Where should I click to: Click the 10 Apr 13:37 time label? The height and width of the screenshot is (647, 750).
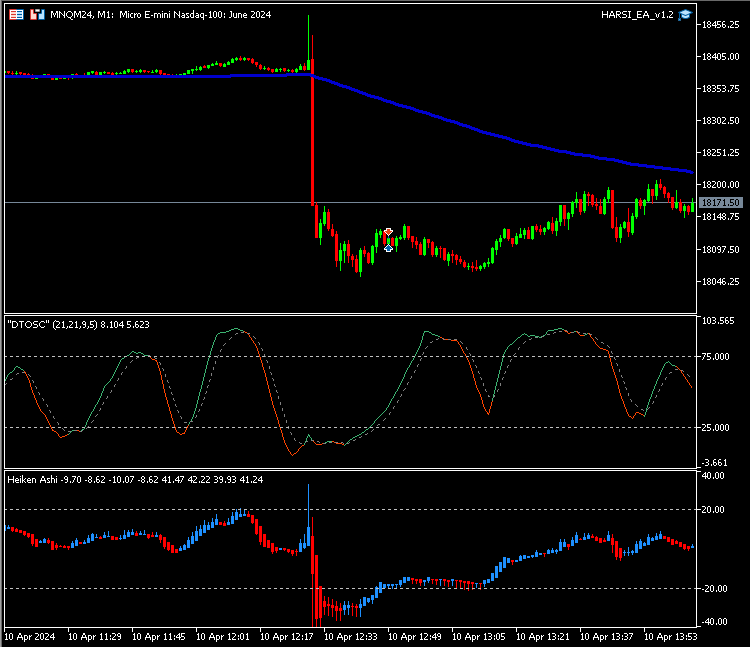tap(607, 637)
